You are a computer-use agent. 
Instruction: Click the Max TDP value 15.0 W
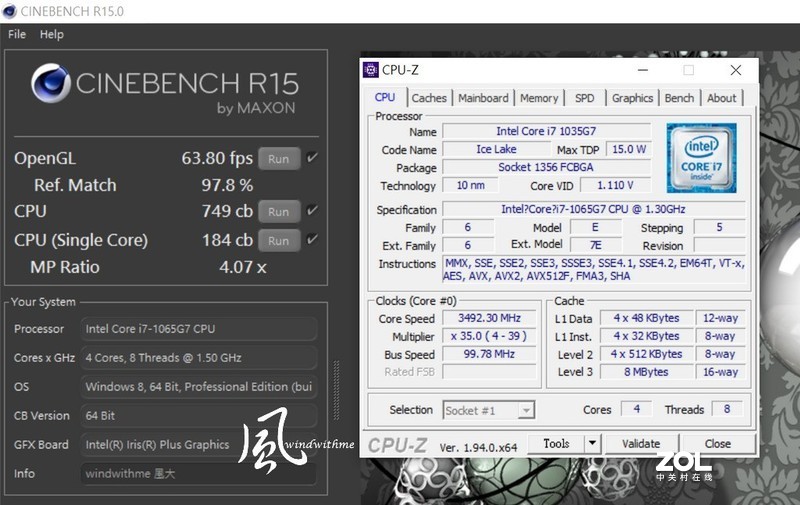click(629, 149)
